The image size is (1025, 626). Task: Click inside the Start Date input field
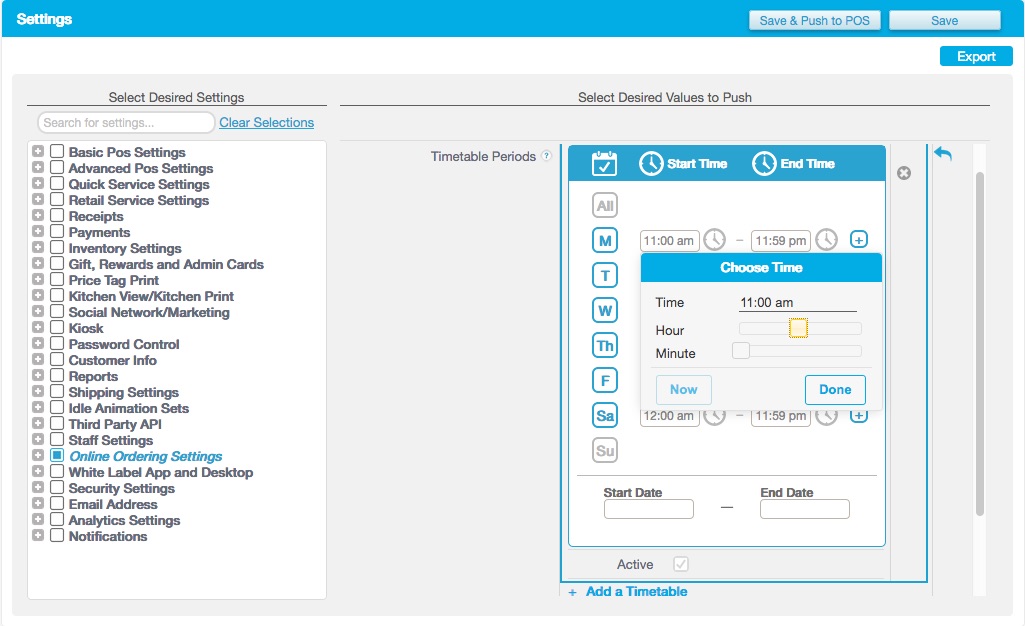pyautogui.click(x=648, y=509)
